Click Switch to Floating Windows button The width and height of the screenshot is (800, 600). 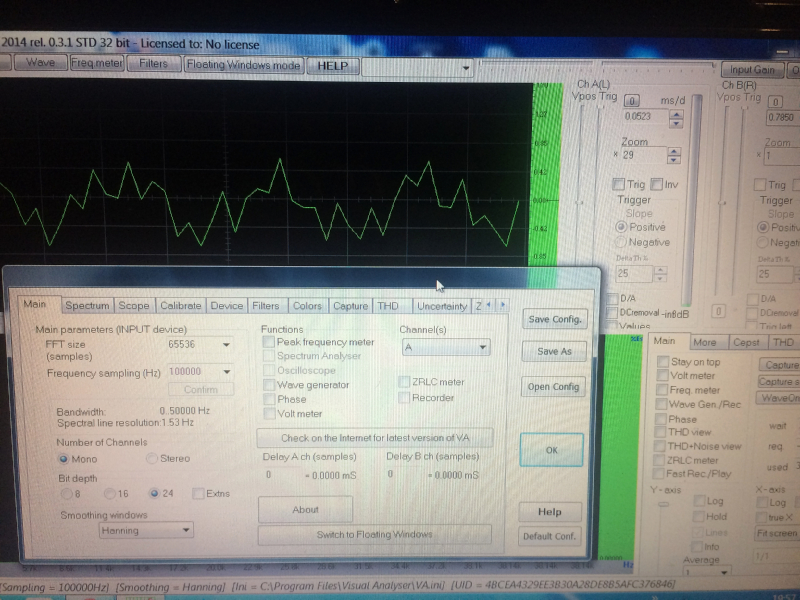(x=374, y=534)
